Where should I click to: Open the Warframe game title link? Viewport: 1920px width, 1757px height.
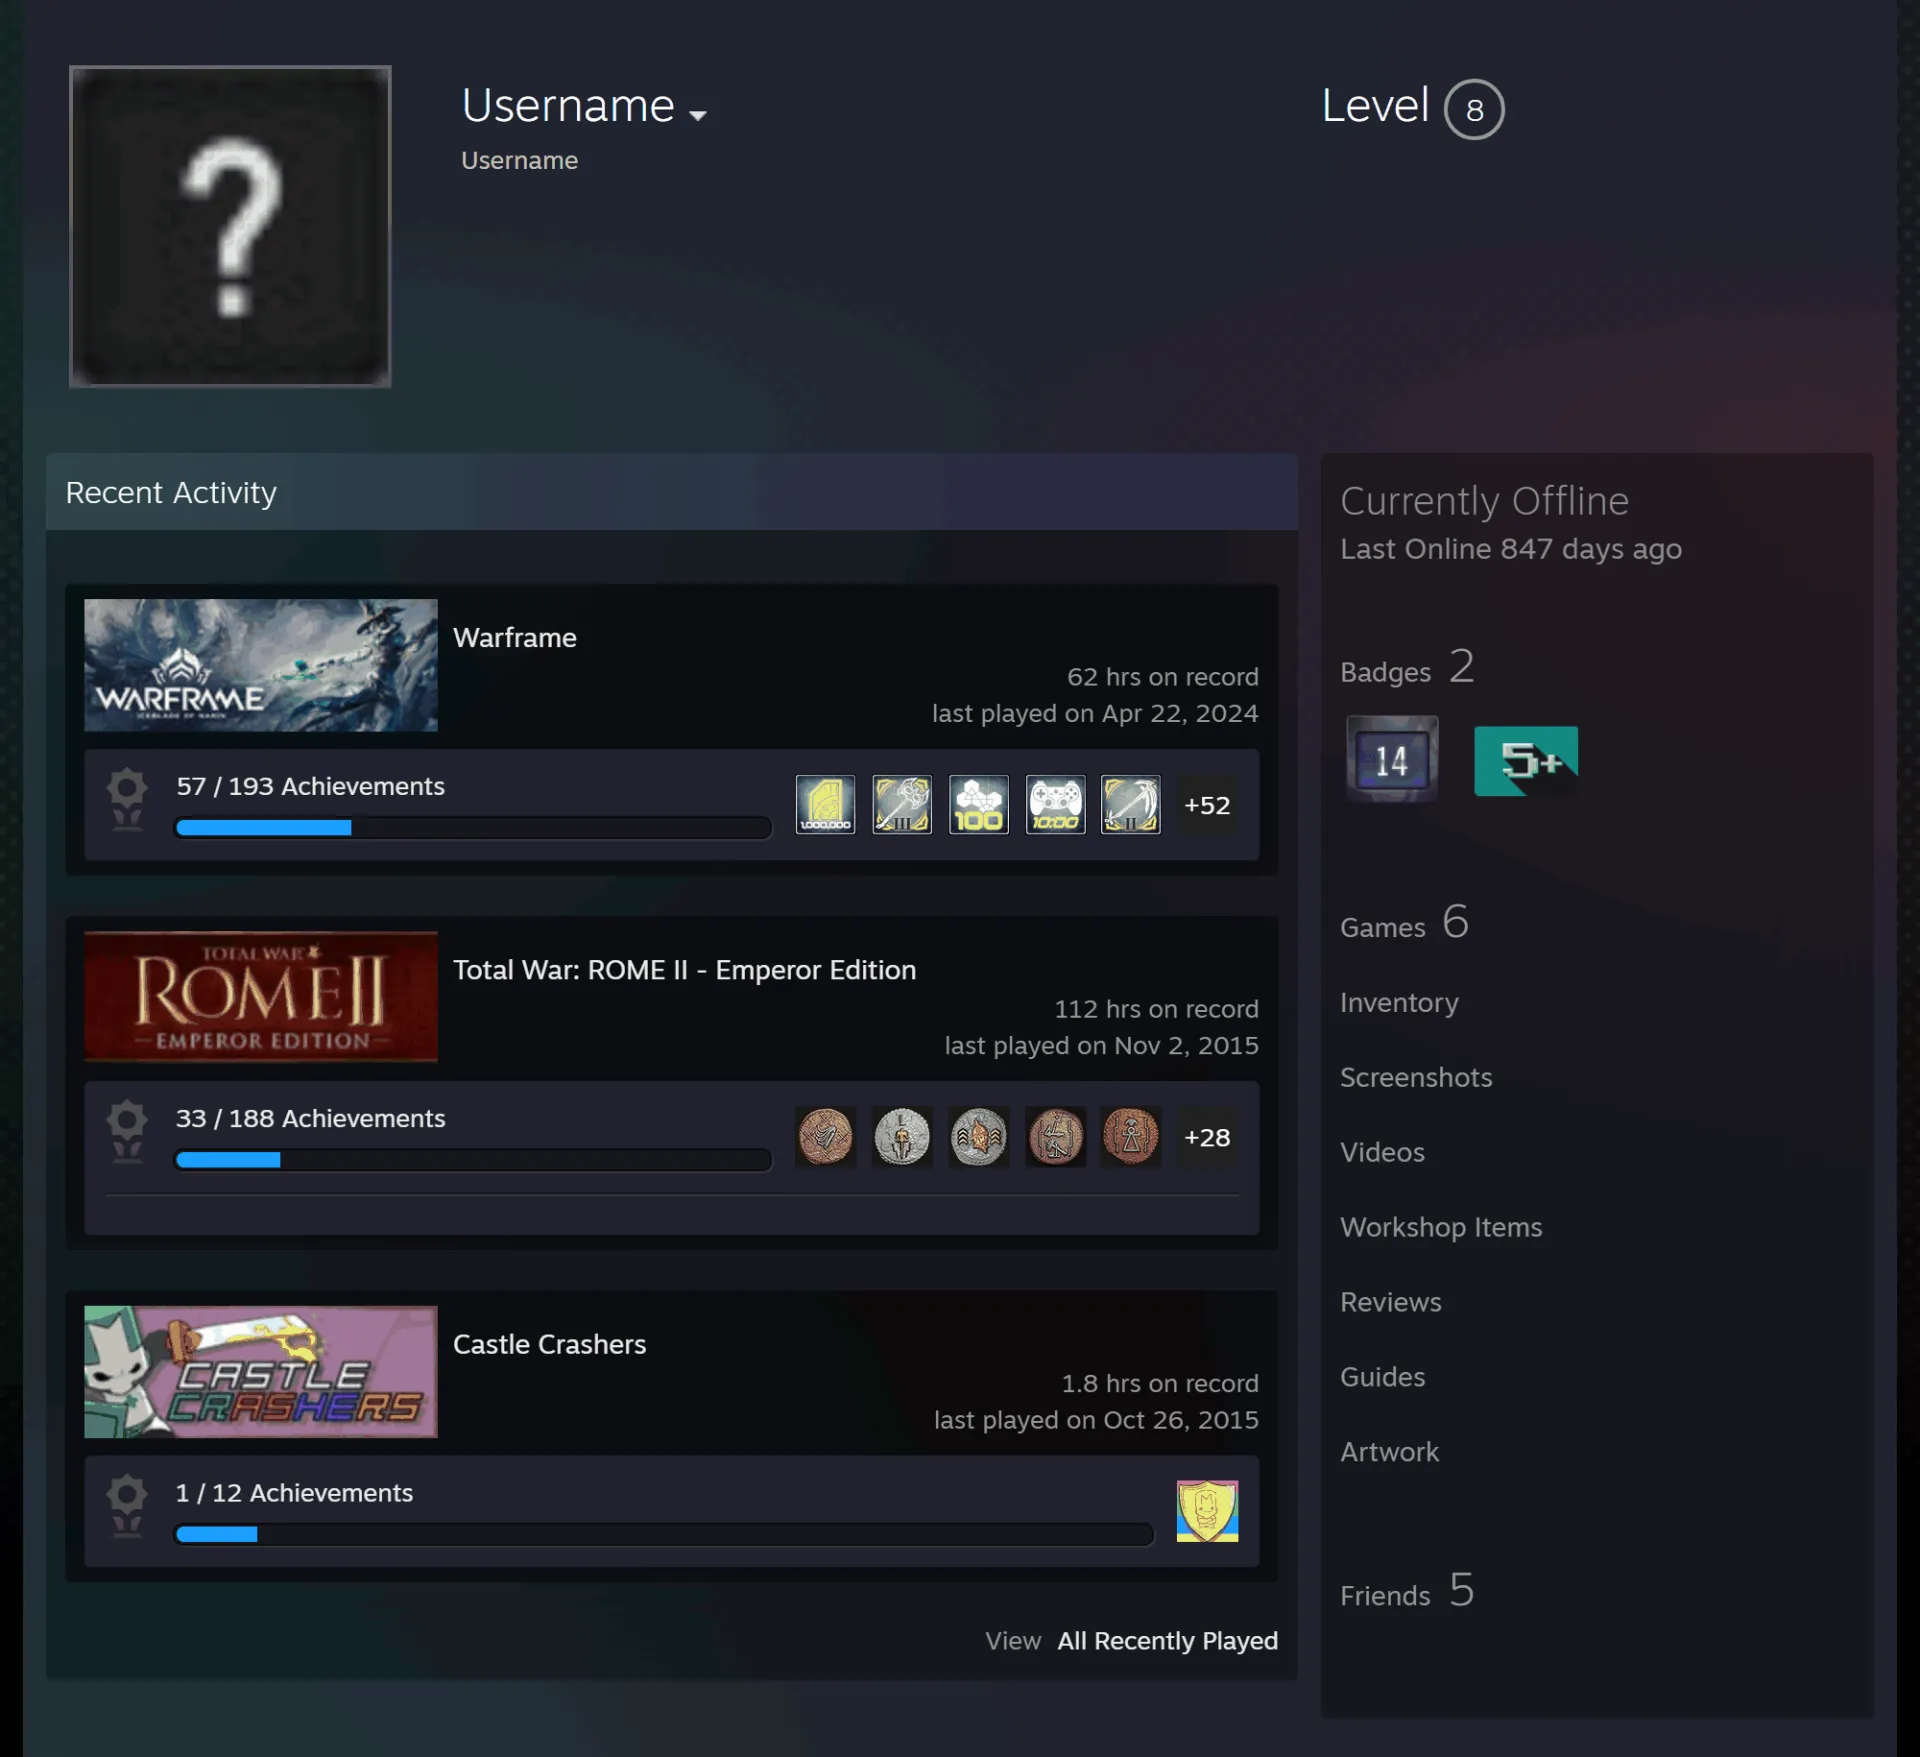(x=515, y=638)
